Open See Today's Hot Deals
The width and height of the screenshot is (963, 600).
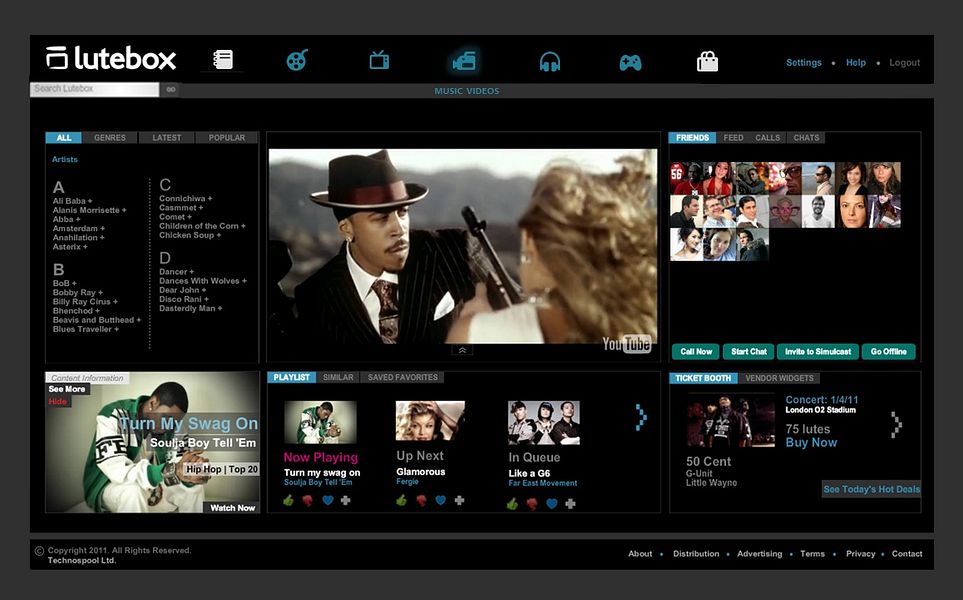pos(871,489)
